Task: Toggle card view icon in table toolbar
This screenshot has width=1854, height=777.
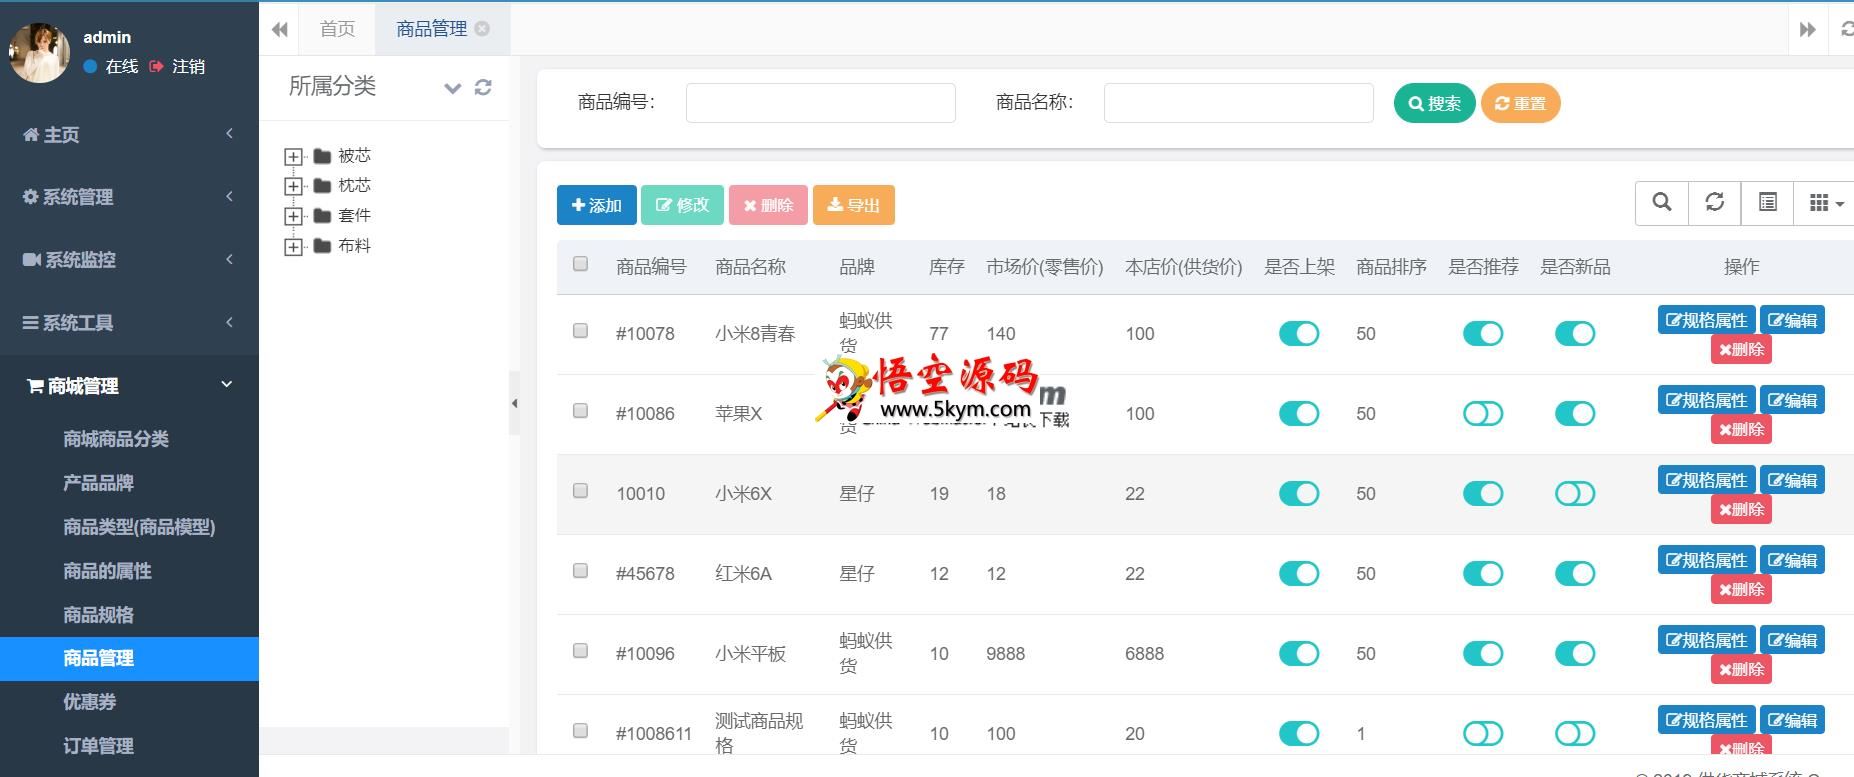Action: point(1768,202)
